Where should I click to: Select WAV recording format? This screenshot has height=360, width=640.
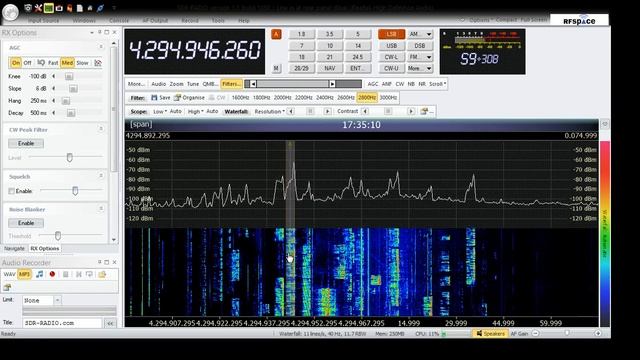(x=9, y=274)
